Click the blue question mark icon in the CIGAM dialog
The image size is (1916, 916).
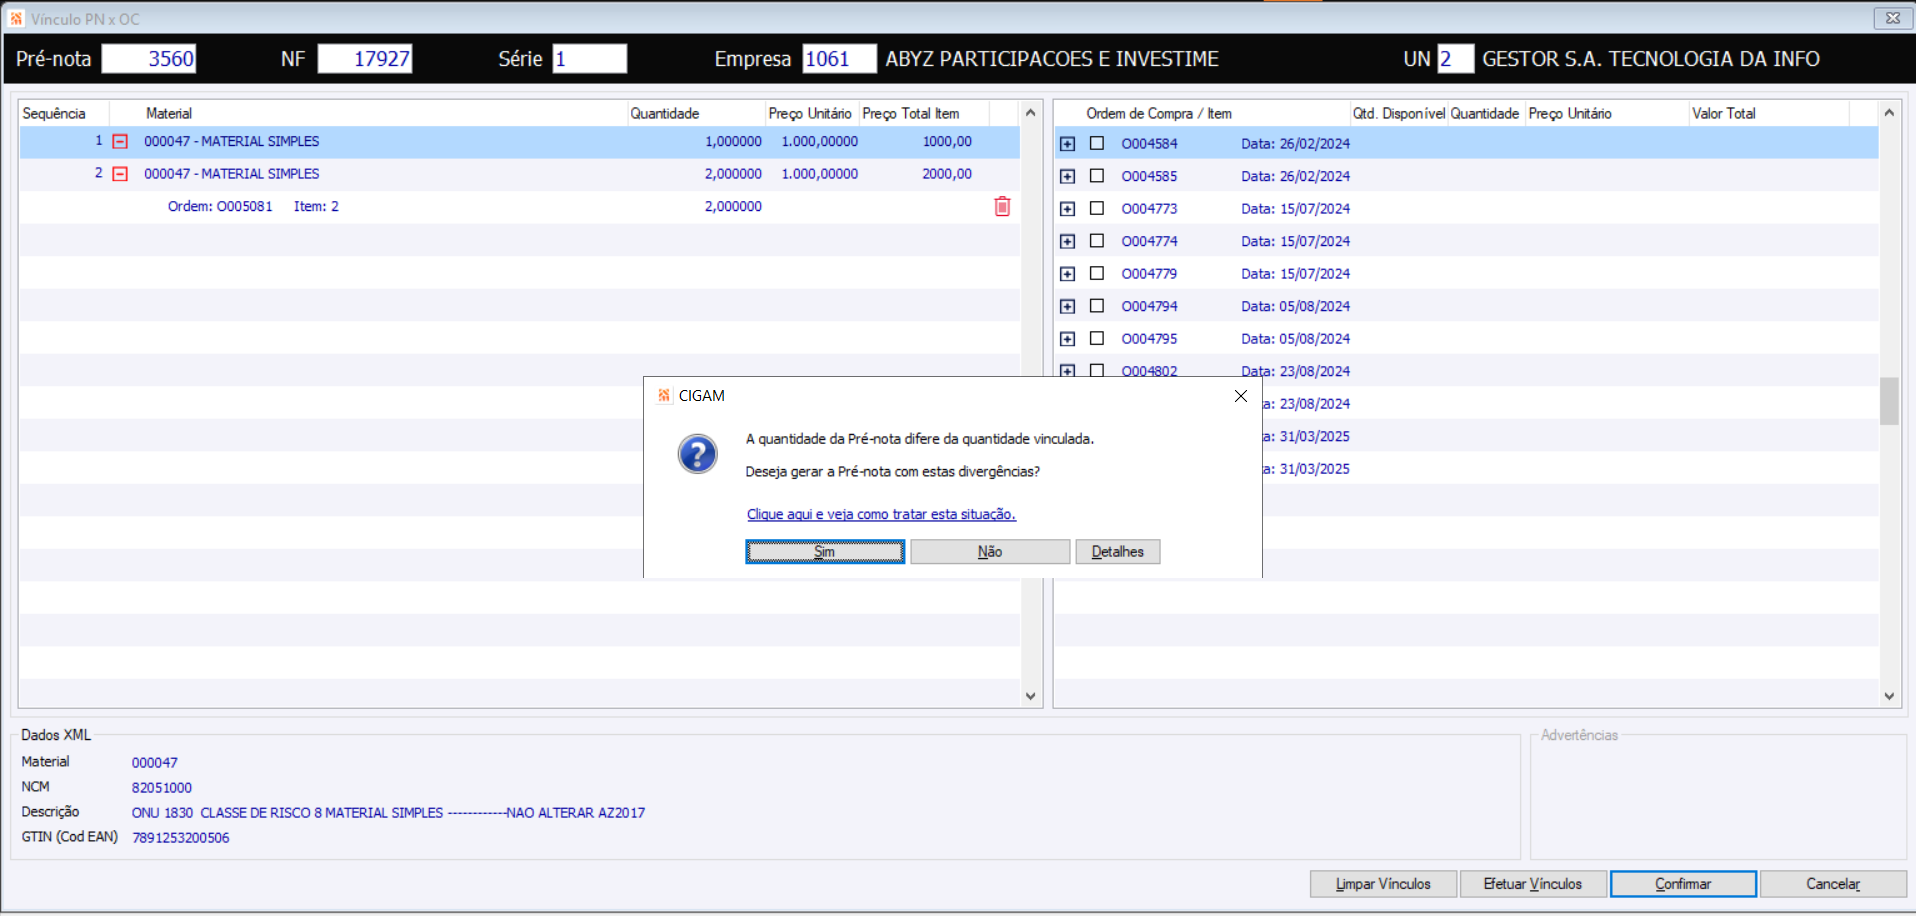(x=697, y=454)
